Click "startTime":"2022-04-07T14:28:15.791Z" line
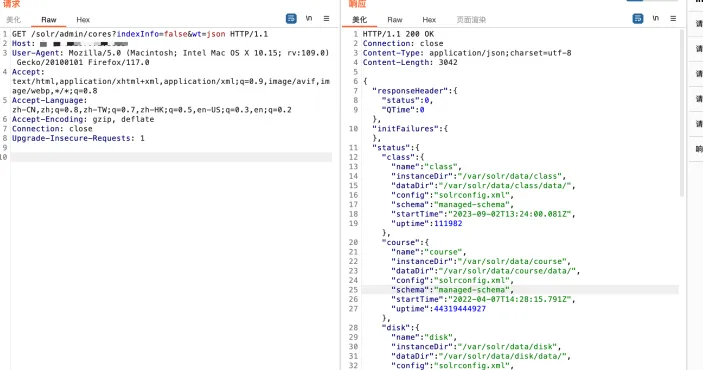 click(483, 299)
